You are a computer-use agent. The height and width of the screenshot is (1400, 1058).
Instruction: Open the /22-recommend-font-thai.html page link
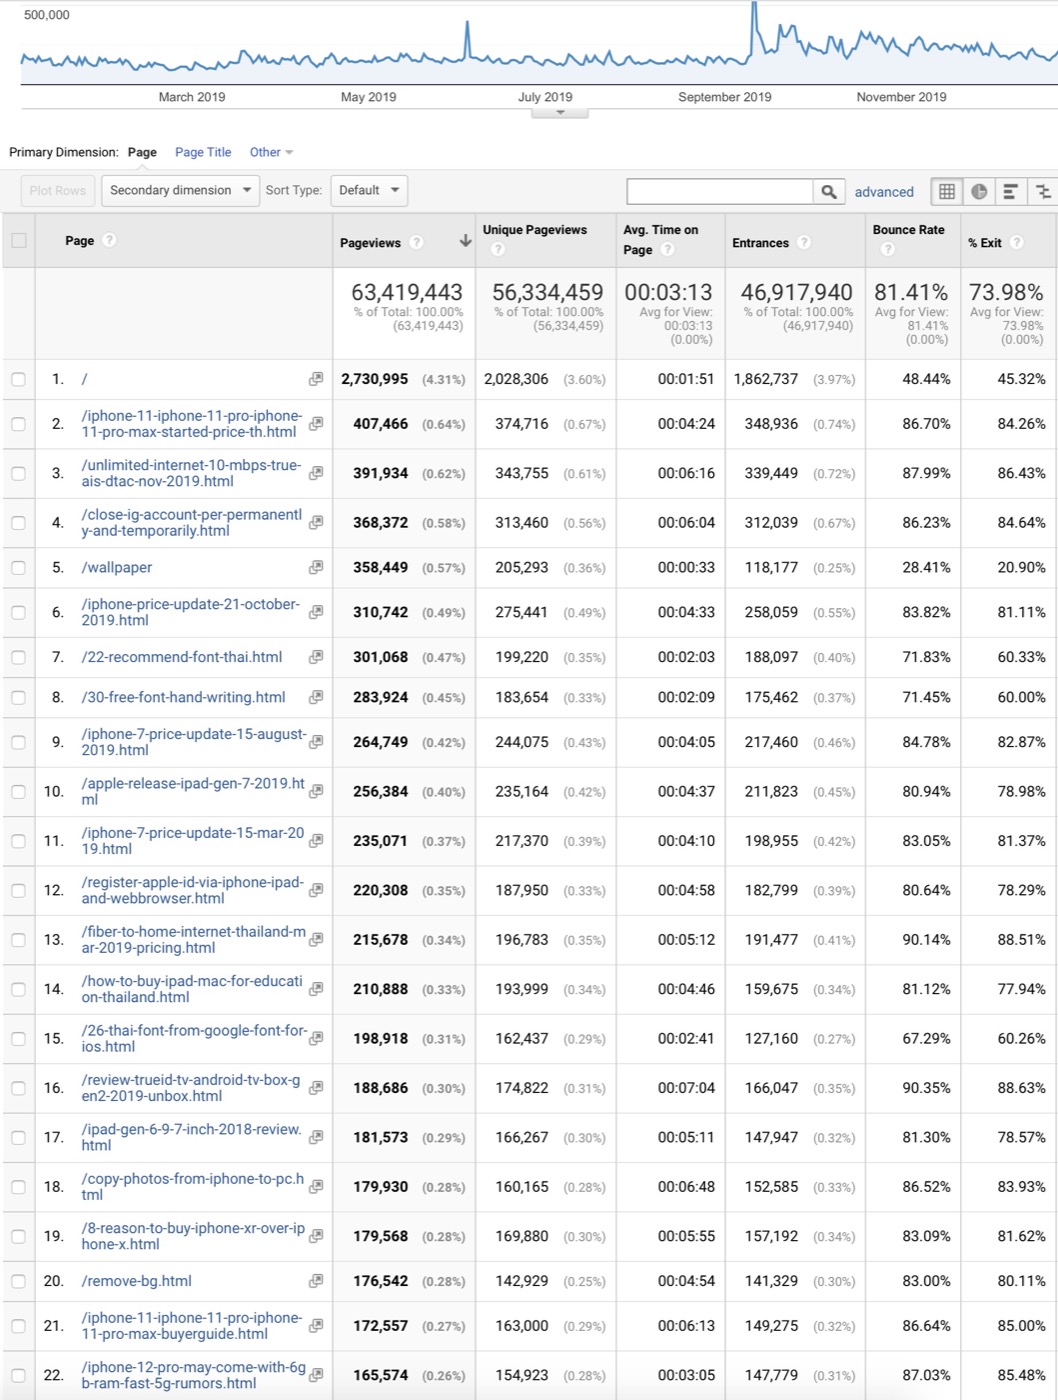[x=182, y=657]
